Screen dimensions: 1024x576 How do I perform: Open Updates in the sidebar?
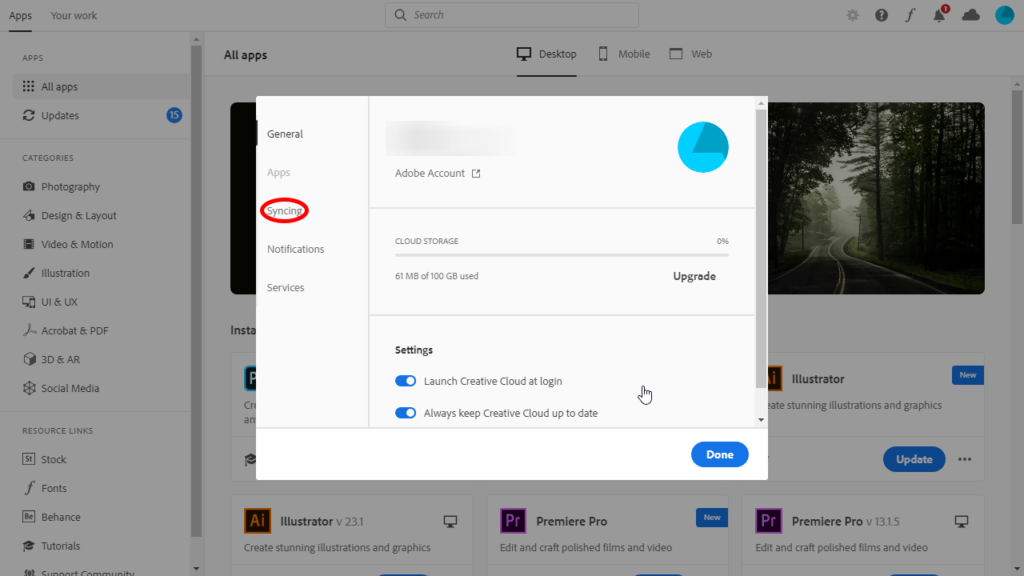(102, 115)
